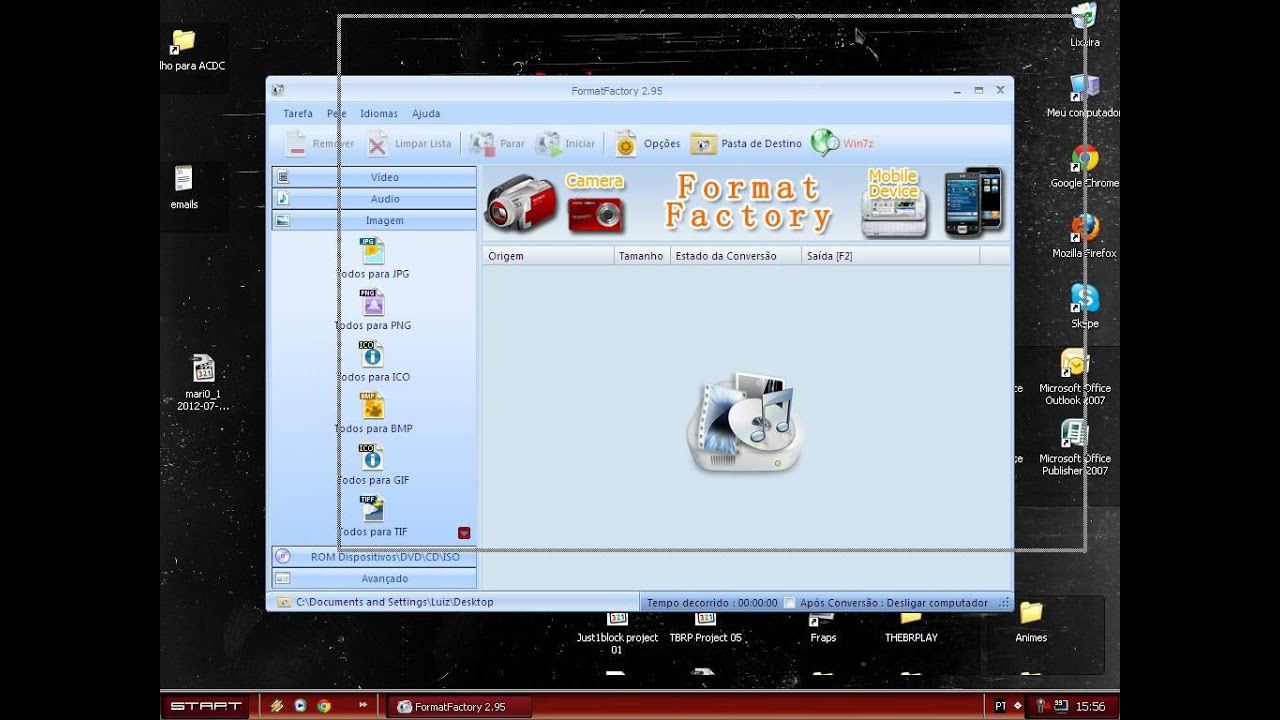Screen dimensions: 1280x720
Task: Click the Limpar Lista red X icon
Action: coord(377,144)
